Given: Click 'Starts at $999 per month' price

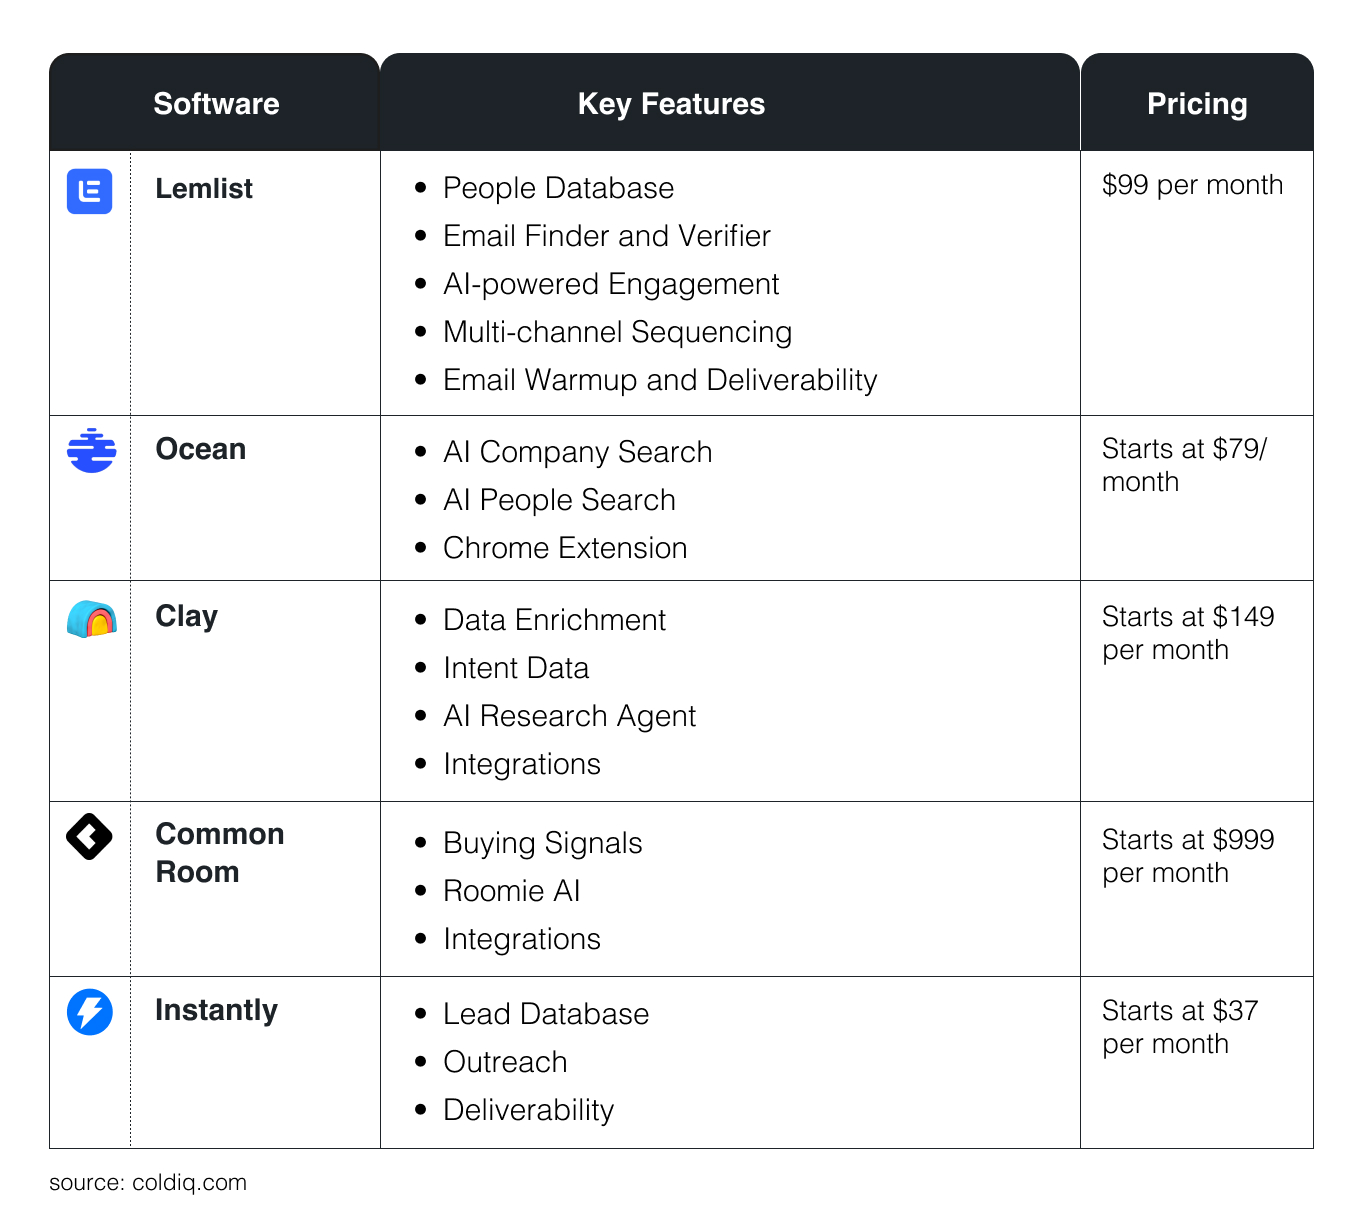Looking at the screenshot, I should point(1188,856).
